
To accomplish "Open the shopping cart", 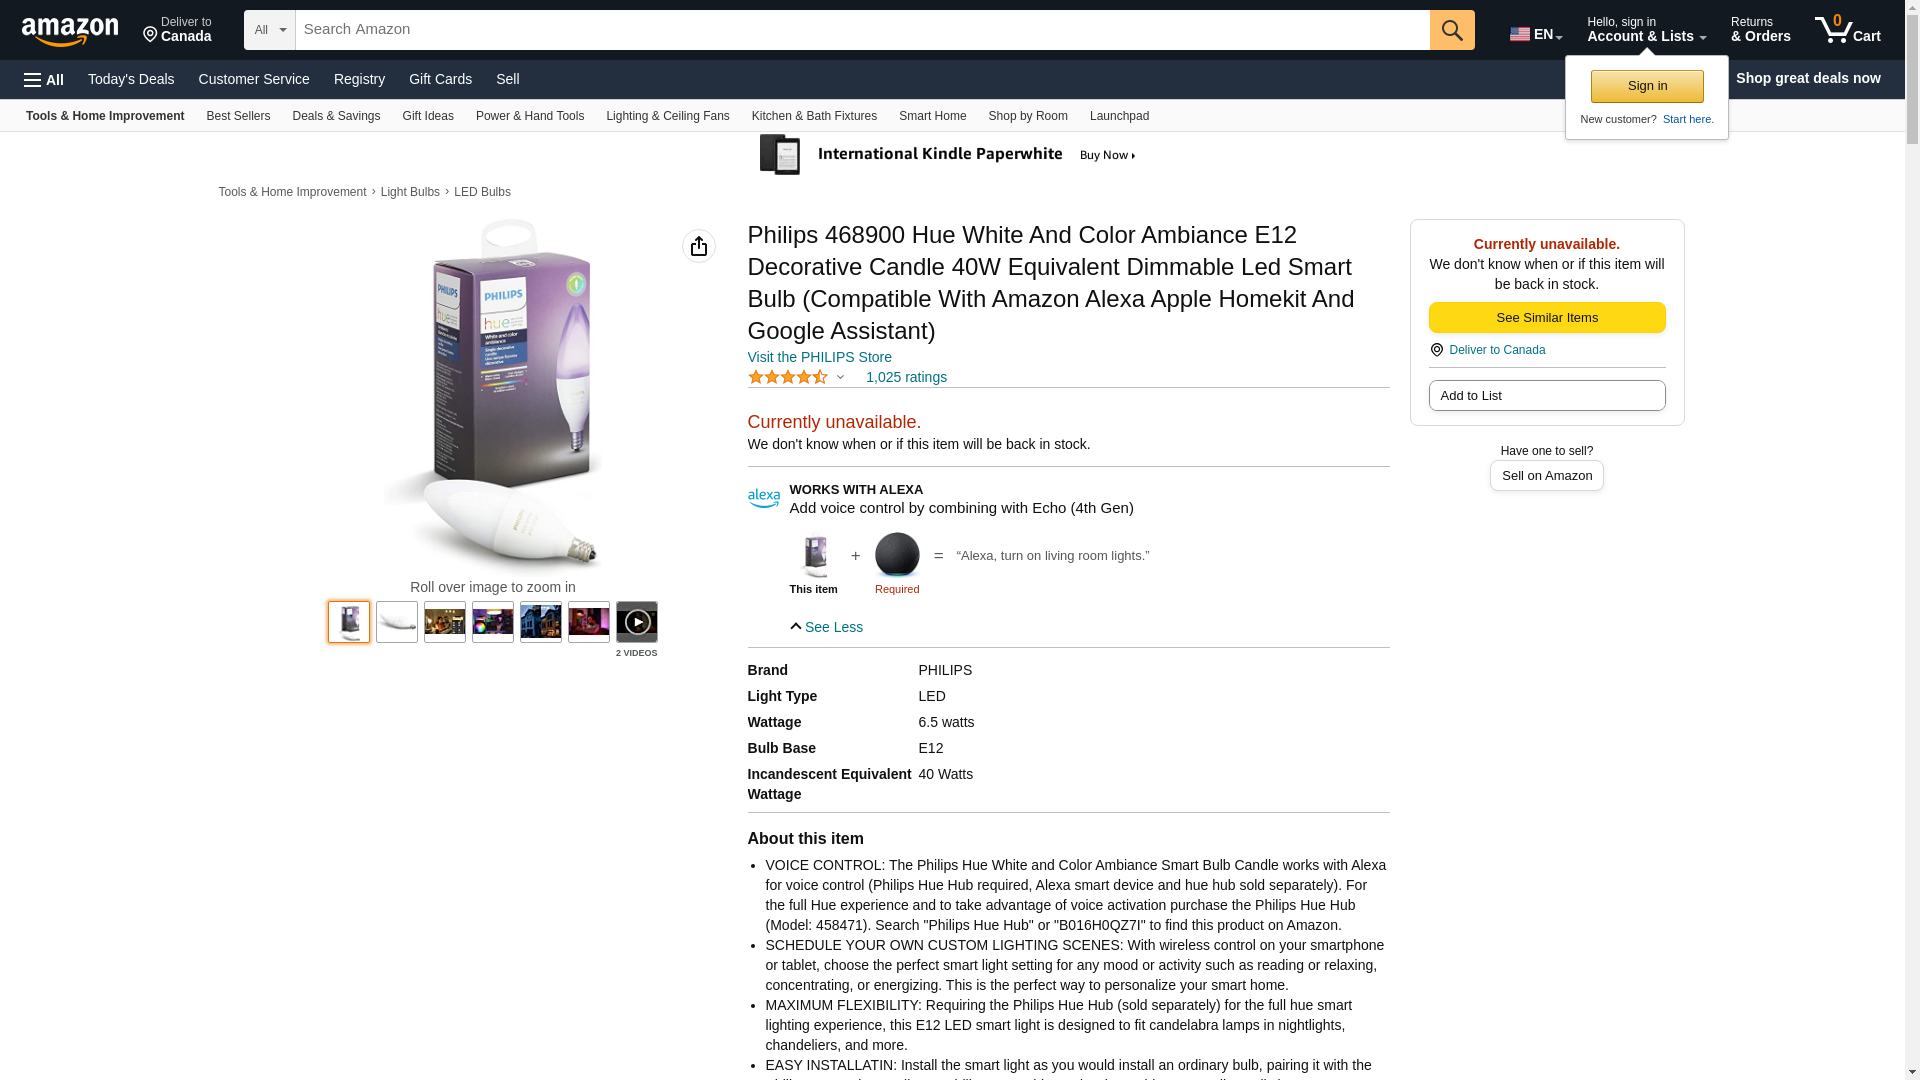I will (x=1847, y=30).
